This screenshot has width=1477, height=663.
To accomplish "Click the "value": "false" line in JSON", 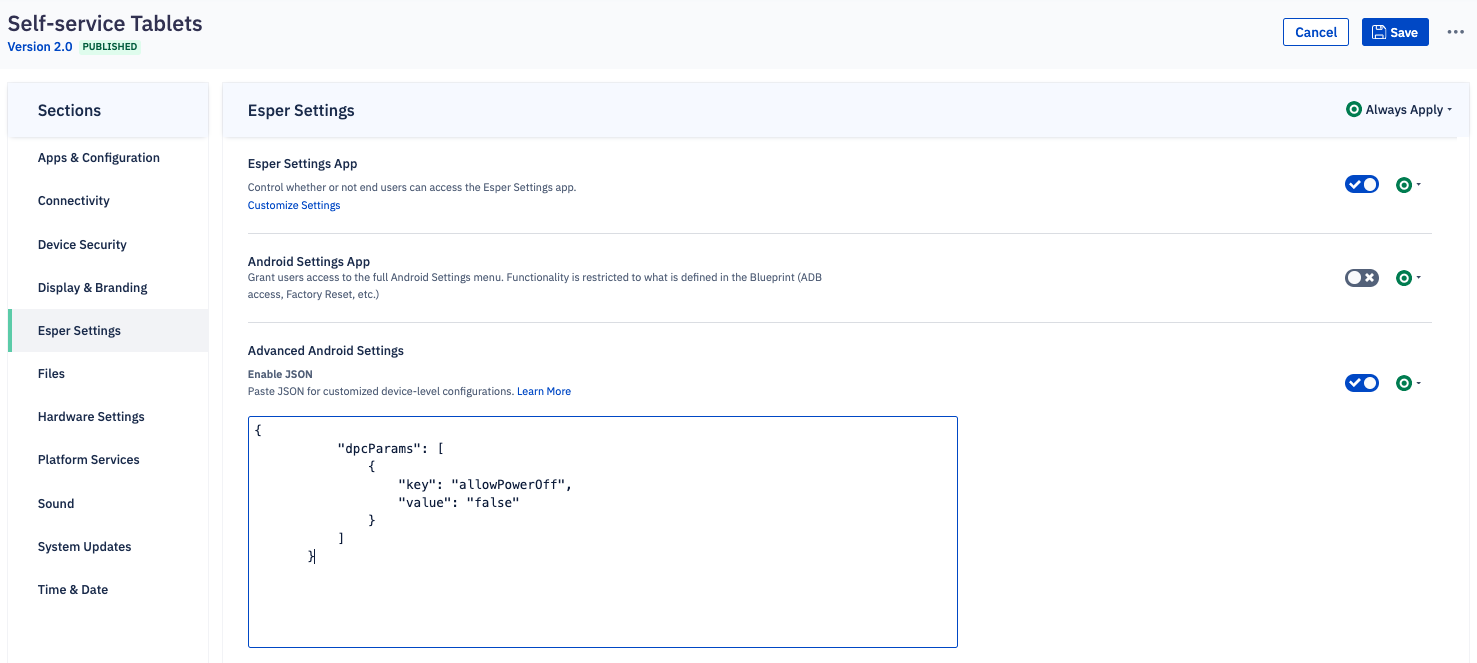I will [459, 503].
